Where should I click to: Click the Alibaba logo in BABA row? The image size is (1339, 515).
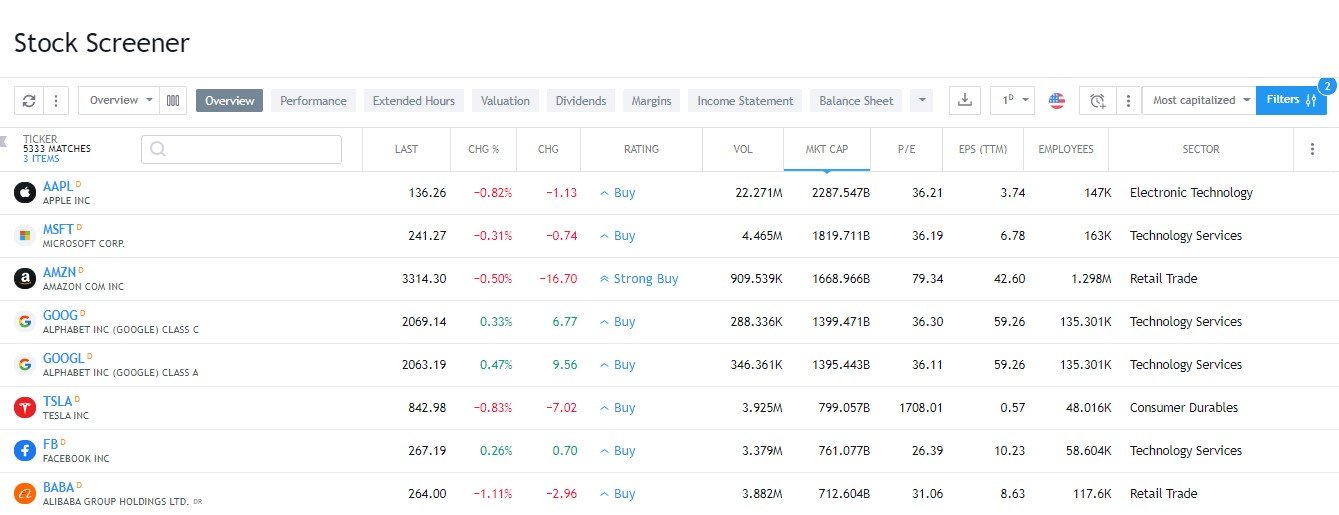coord(25,494)
